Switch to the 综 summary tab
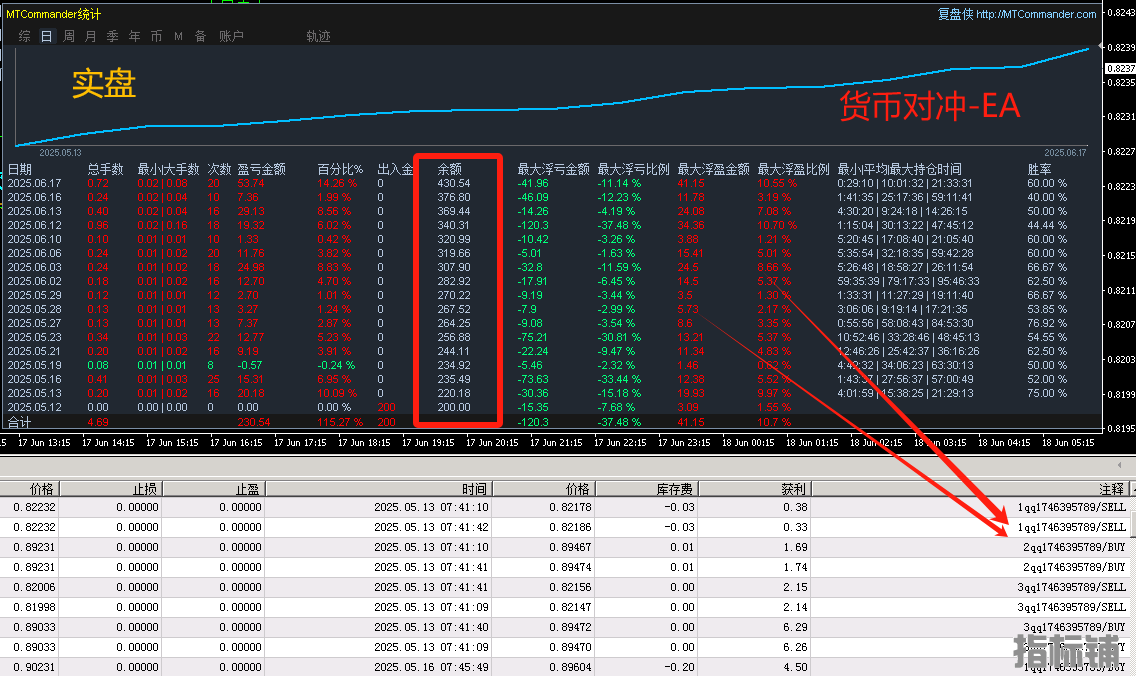Image resolution: width=1136 pixels, height=676 pixels. (x=25, y=36)
